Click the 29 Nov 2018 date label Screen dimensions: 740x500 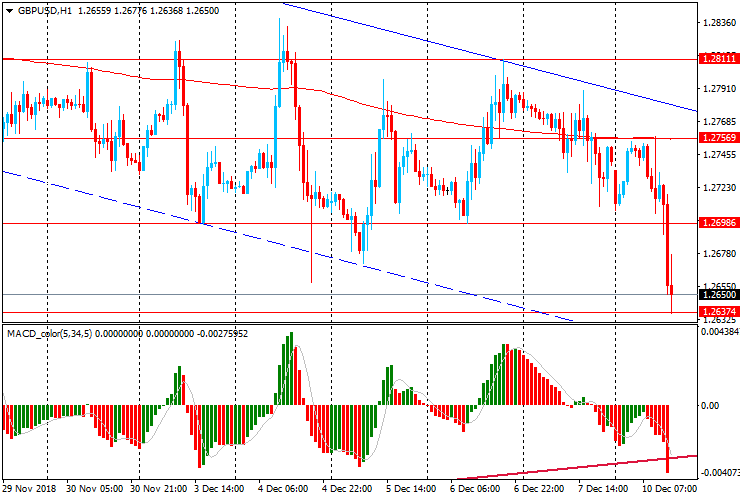30,490
